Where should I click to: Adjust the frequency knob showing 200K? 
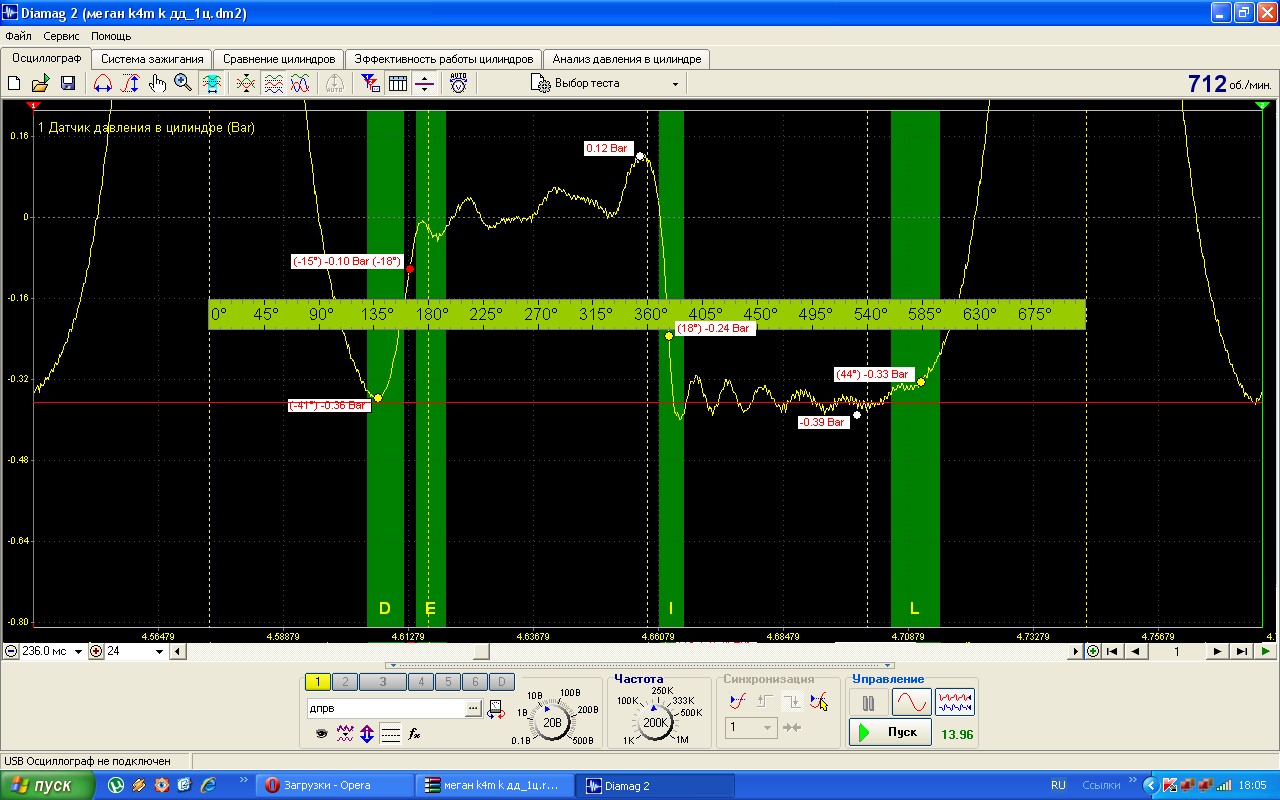655,722
